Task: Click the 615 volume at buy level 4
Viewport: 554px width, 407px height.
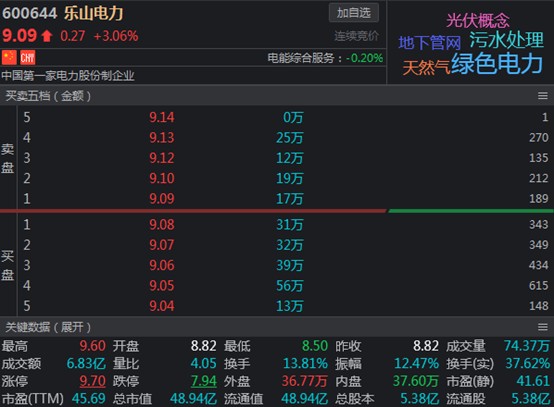Action: [538, 285]
